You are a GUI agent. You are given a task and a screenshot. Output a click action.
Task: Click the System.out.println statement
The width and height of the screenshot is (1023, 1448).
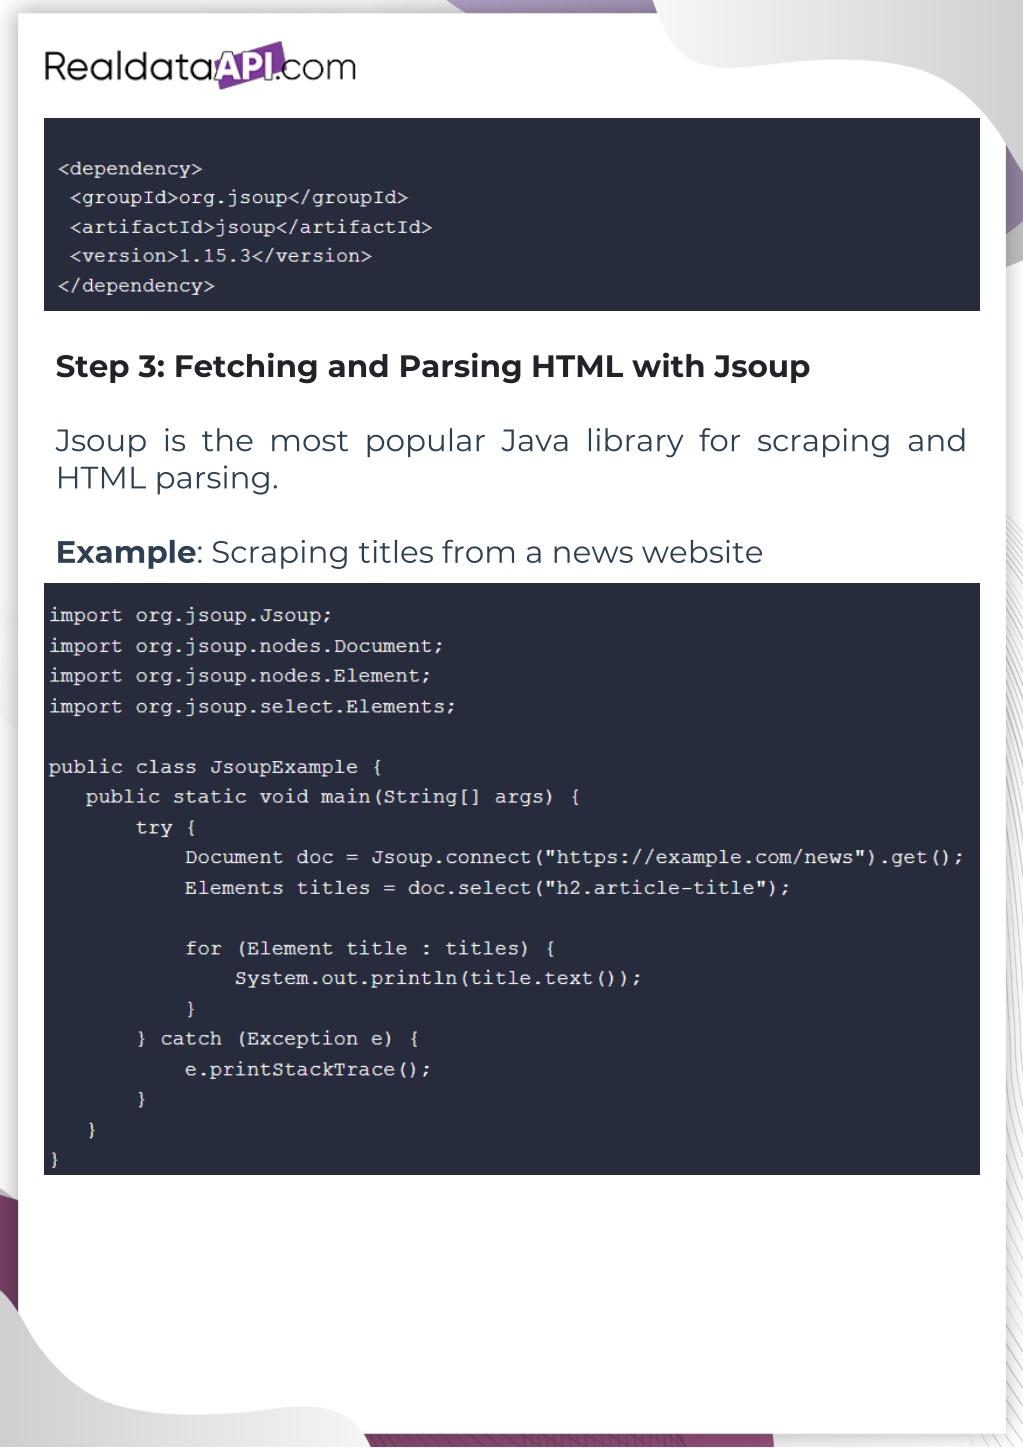point(438,978)
